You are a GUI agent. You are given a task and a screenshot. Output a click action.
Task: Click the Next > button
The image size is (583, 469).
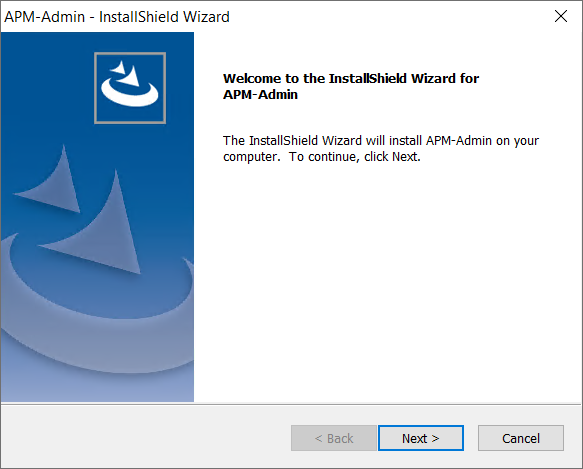421,438
